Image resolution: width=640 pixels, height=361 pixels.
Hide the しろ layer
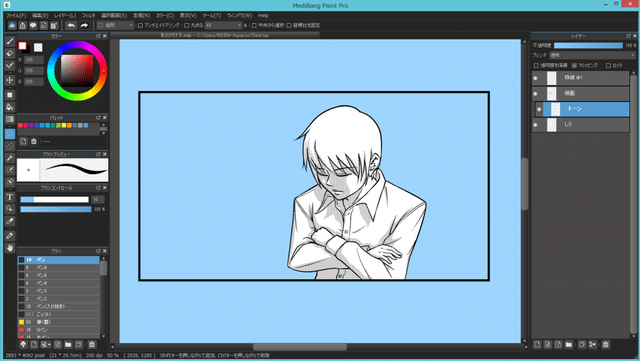(x=536, y=125)
